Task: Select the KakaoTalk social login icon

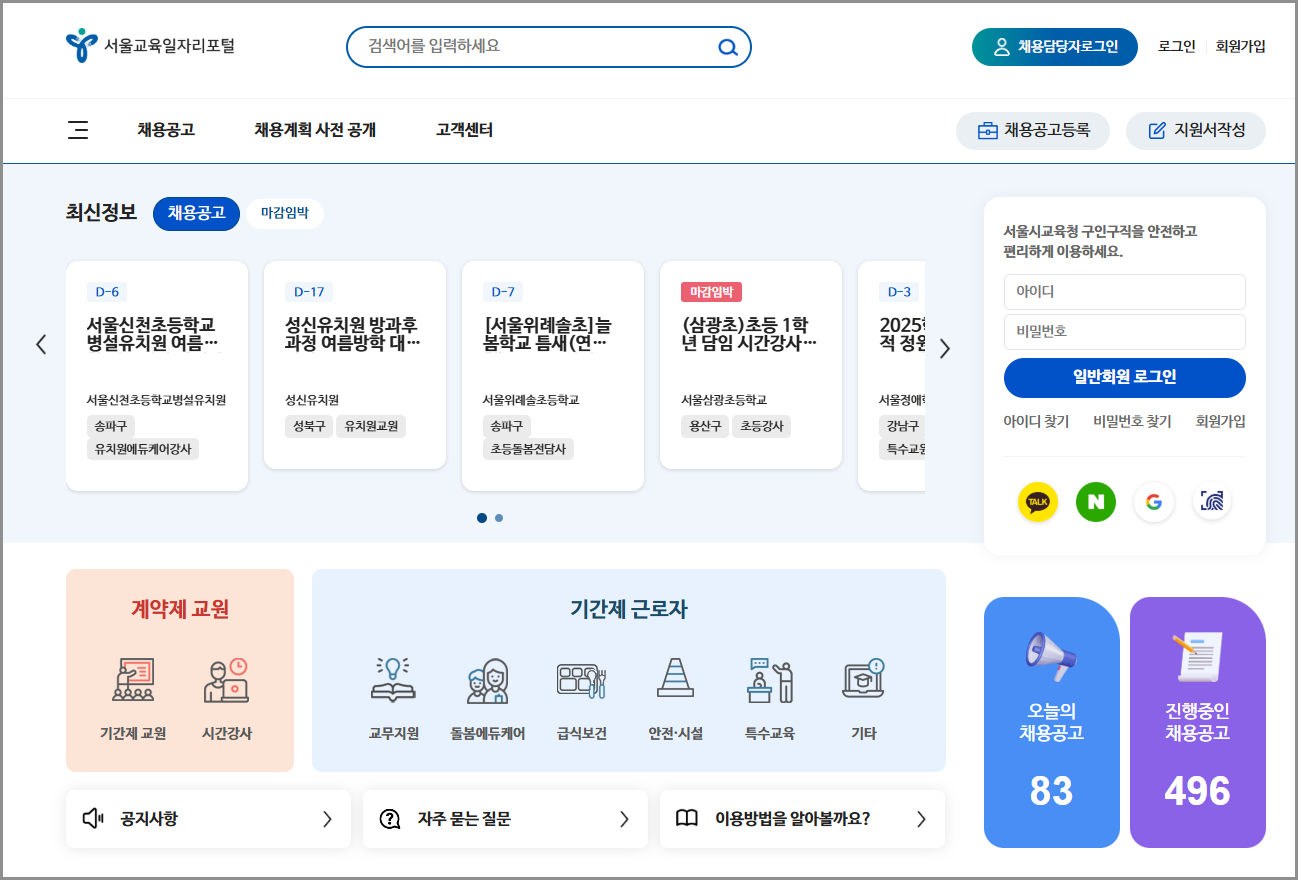Action: pos(1037,502)
